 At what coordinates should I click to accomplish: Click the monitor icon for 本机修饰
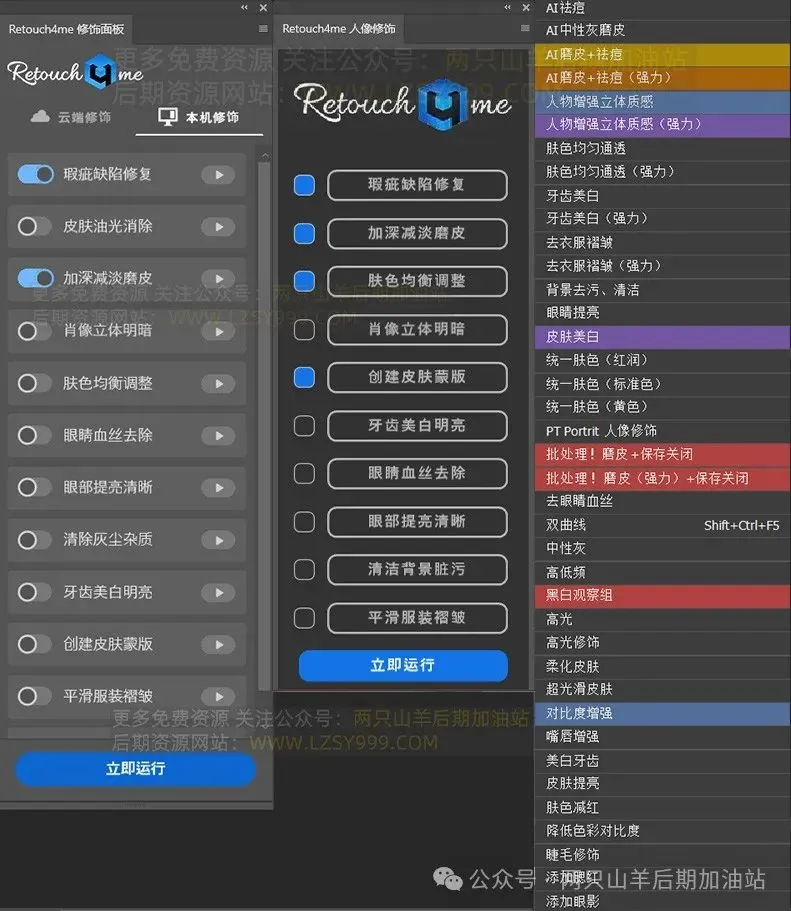pos(167,117)
